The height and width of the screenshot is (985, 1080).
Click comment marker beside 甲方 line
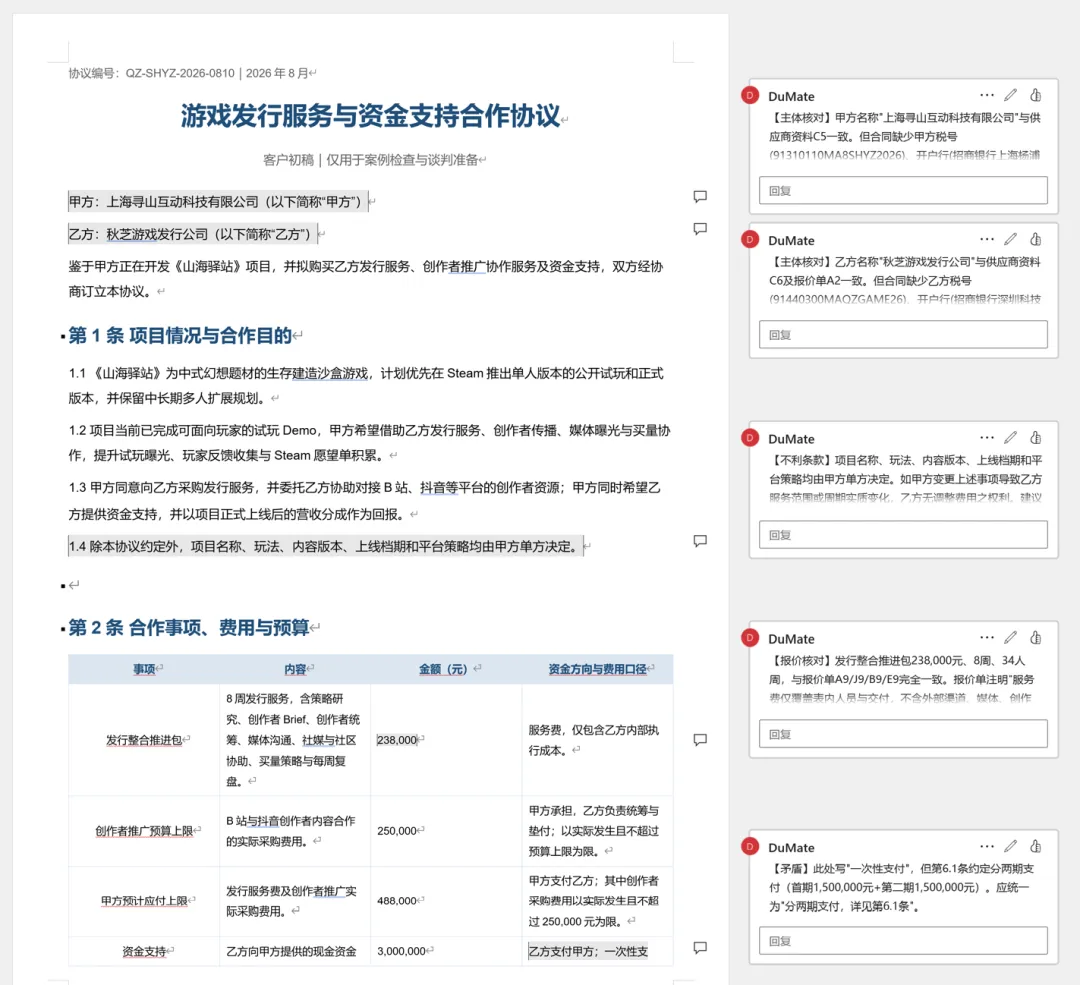click(x=700, y=197)
